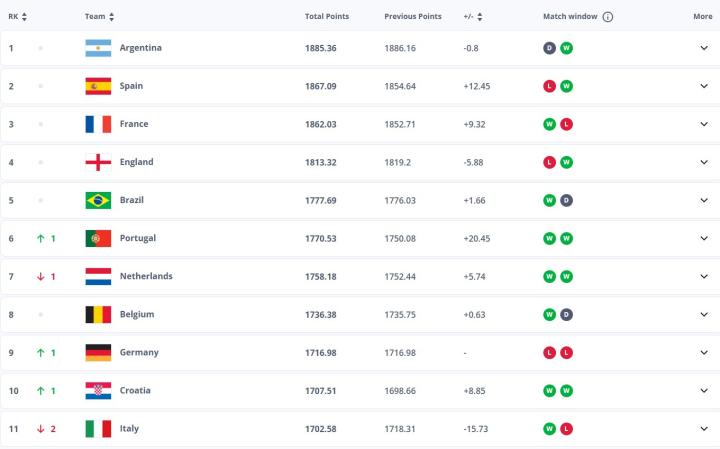Screen dimensions: 720x449
Task: Expand the Italy row details
Action: [x=703, y=428]
